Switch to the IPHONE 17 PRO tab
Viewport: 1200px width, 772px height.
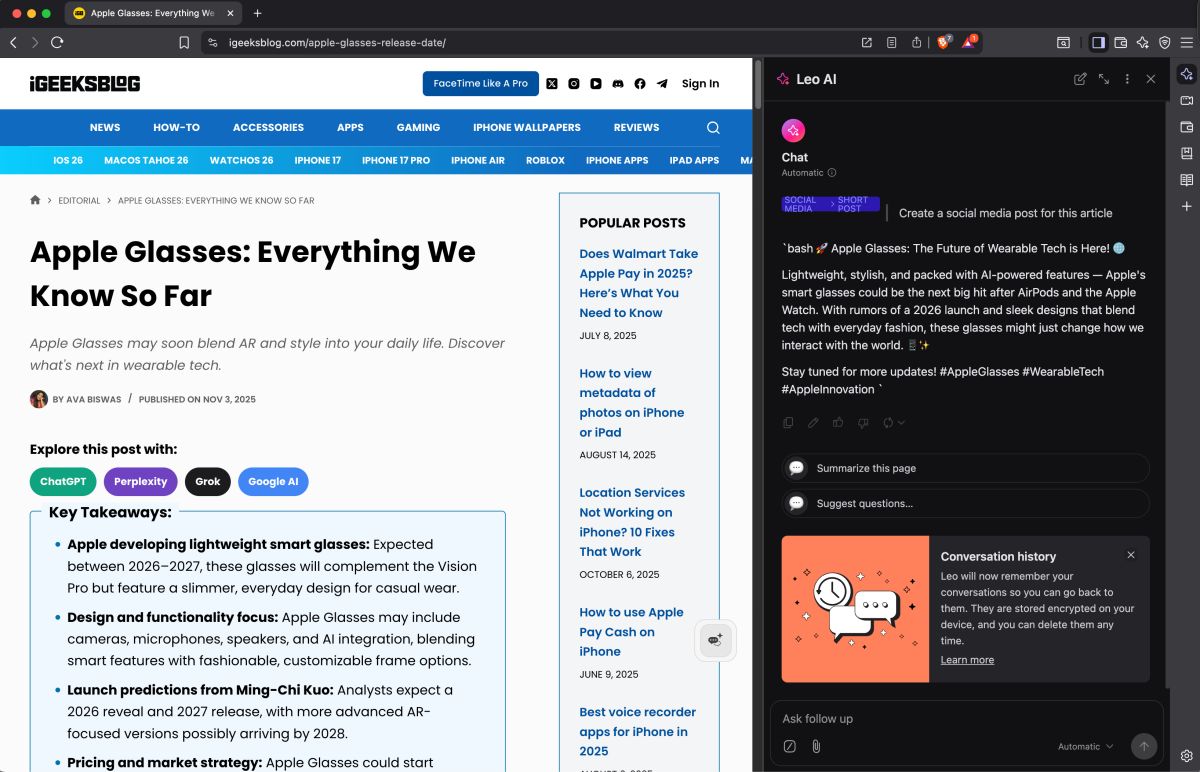point(395,160)
